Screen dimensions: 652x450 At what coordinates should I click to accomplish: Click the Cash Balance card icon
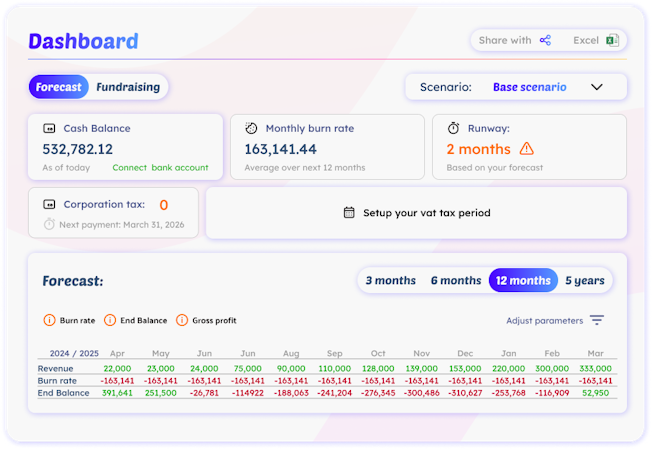pos(49,129)
